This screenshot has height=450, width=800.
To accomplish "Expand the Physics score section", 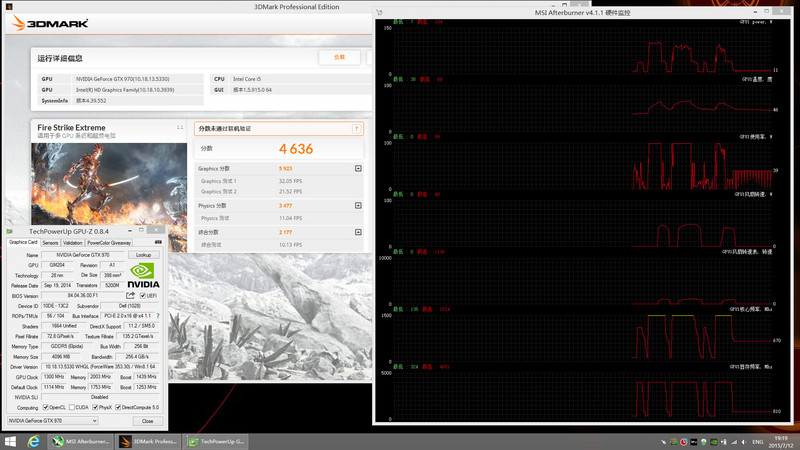I will (358, 206).
